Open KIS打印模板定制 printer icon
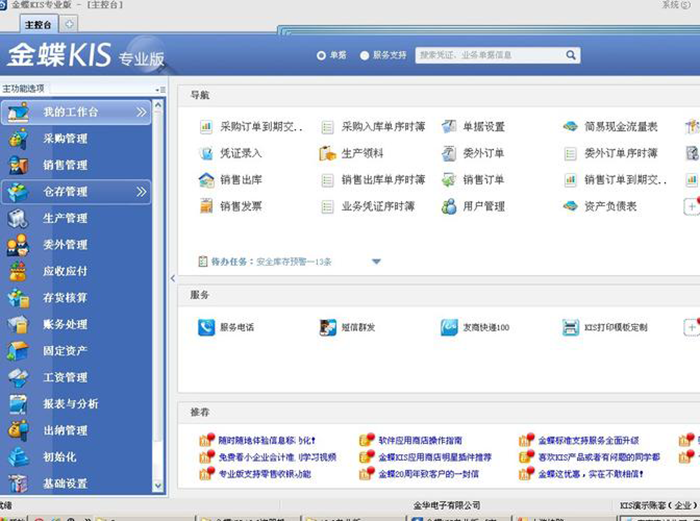Viewport: 700px width, 521px height. pos(571,327)
